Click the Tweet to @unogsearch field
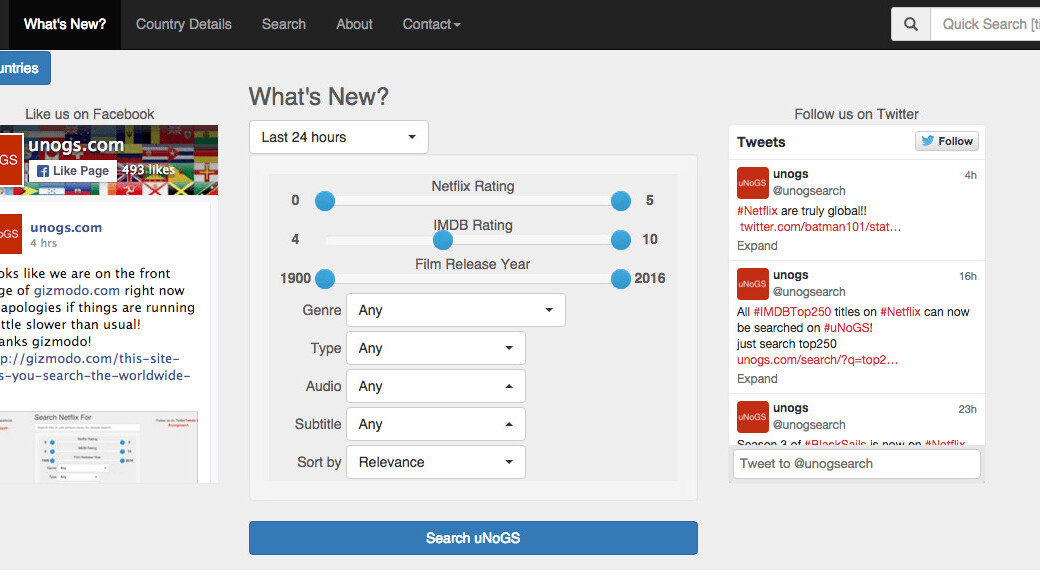 [856, 463]
